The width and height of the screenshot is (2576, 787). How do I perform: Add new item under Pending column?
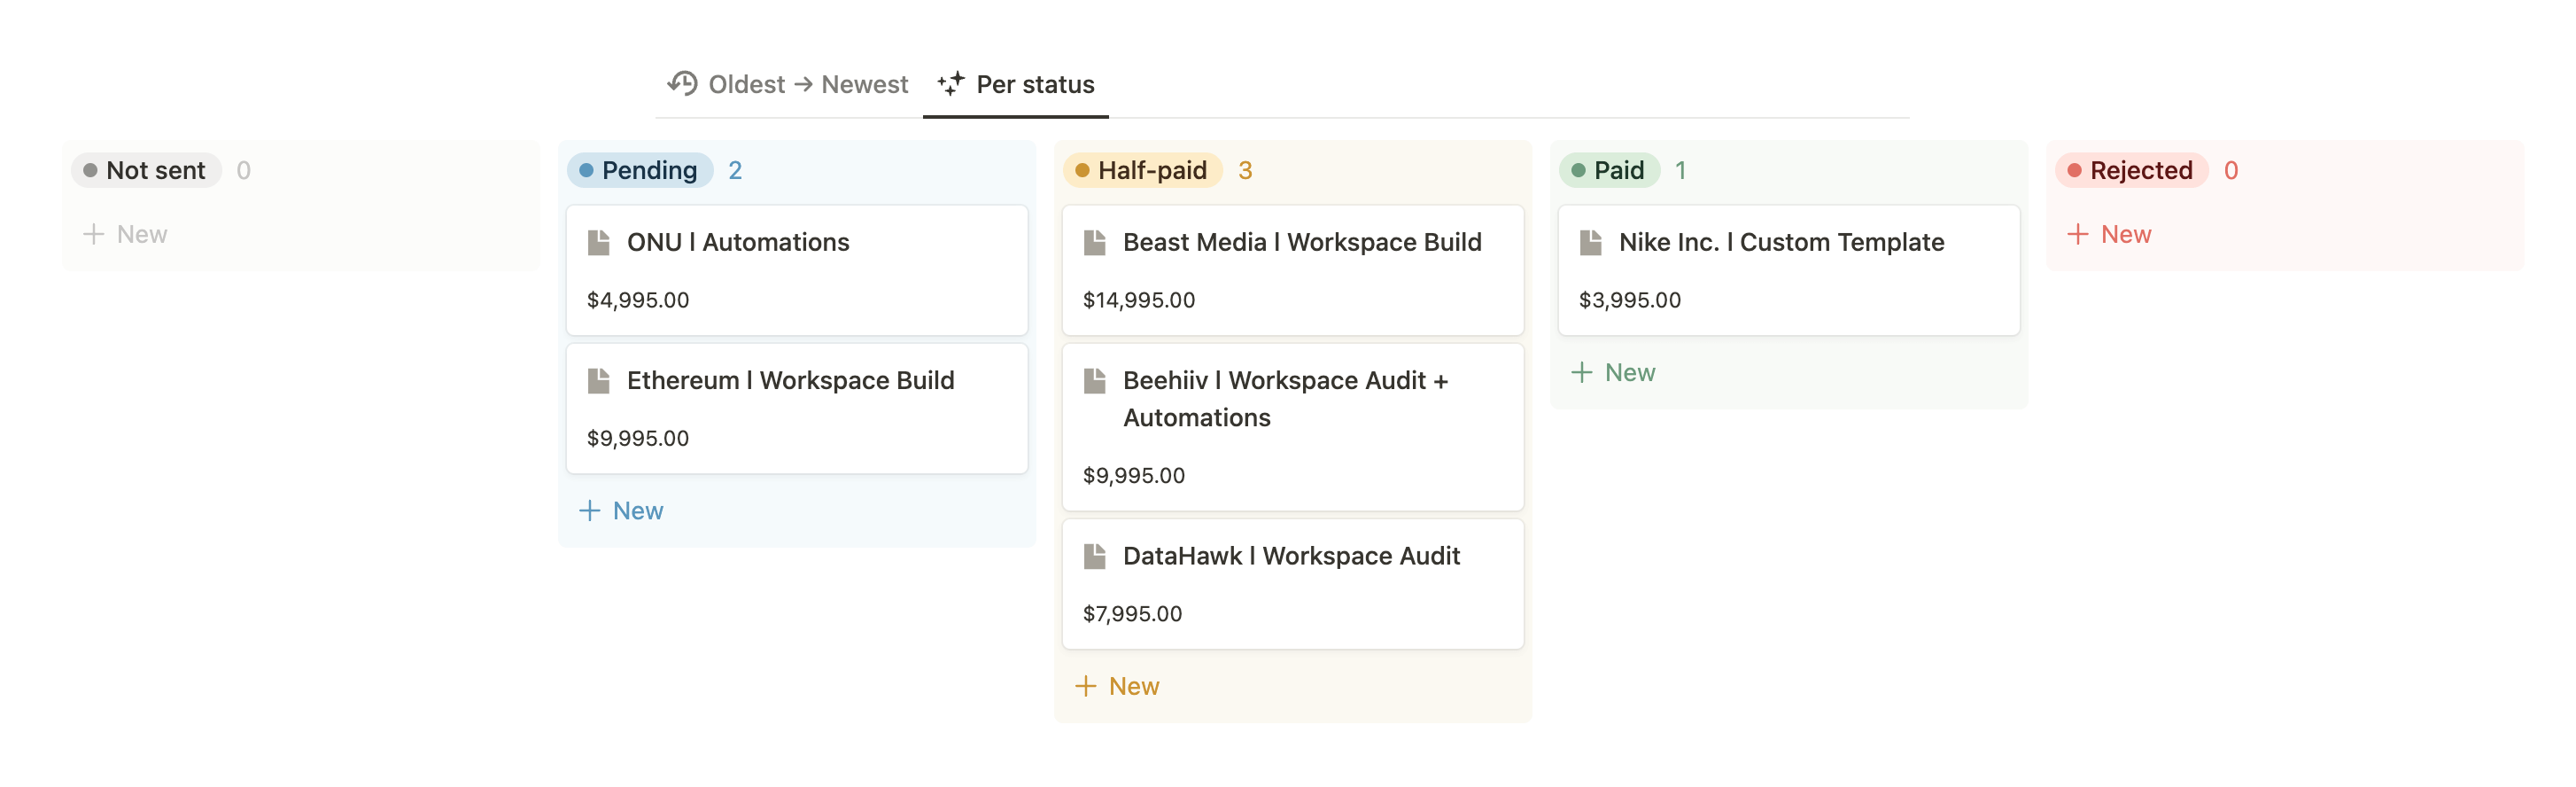[x=621, y=511]
